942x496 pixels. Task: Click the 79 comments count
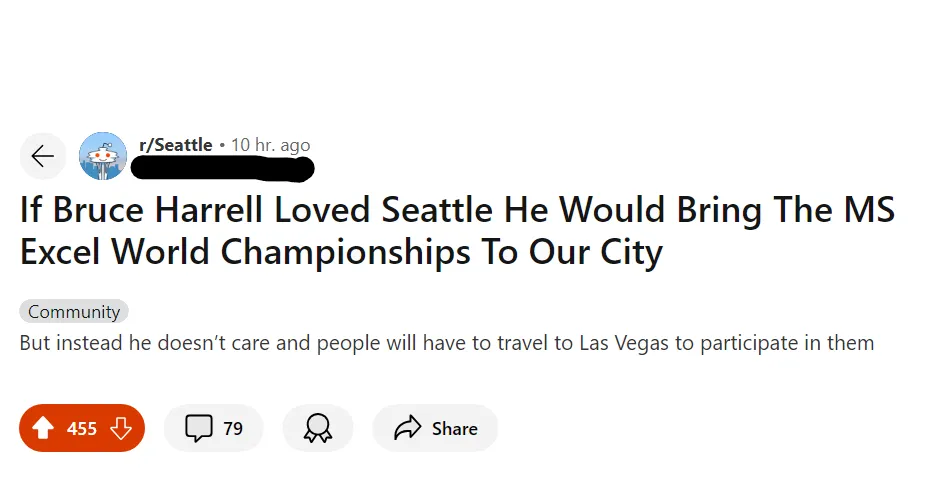233,429
